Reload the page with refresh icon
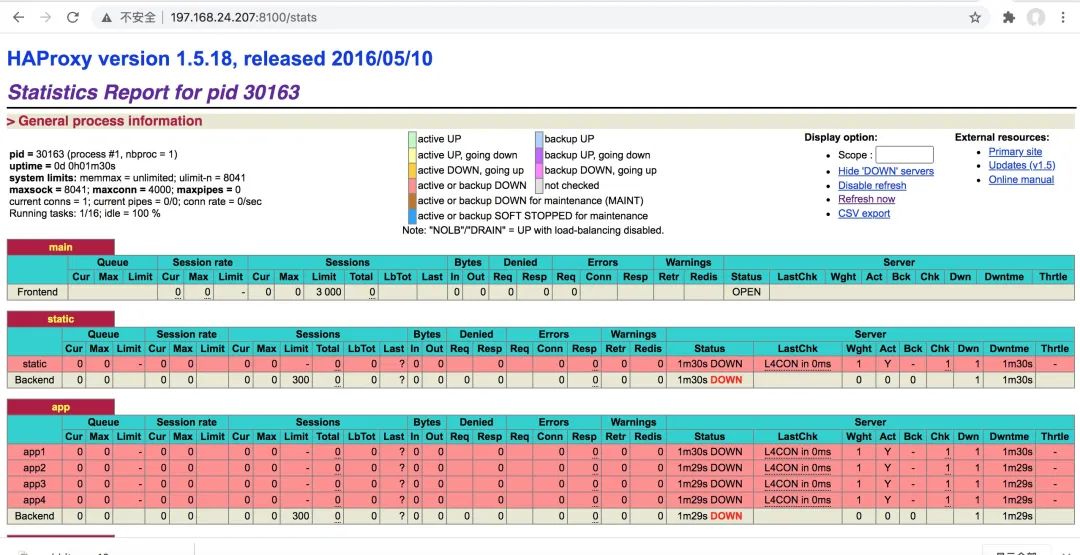Viewport: 1080px width, 555px height. [x=73, y=18]
